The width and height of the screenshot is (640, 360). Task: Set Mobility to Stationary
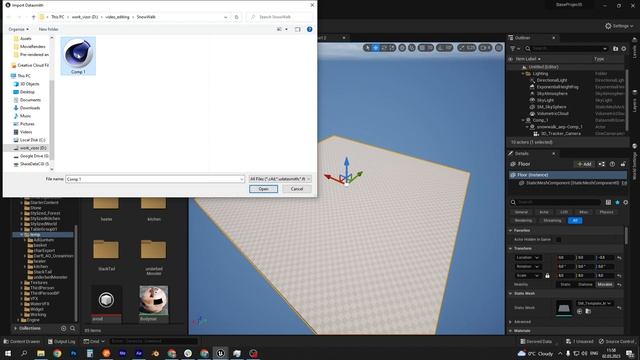585,284
